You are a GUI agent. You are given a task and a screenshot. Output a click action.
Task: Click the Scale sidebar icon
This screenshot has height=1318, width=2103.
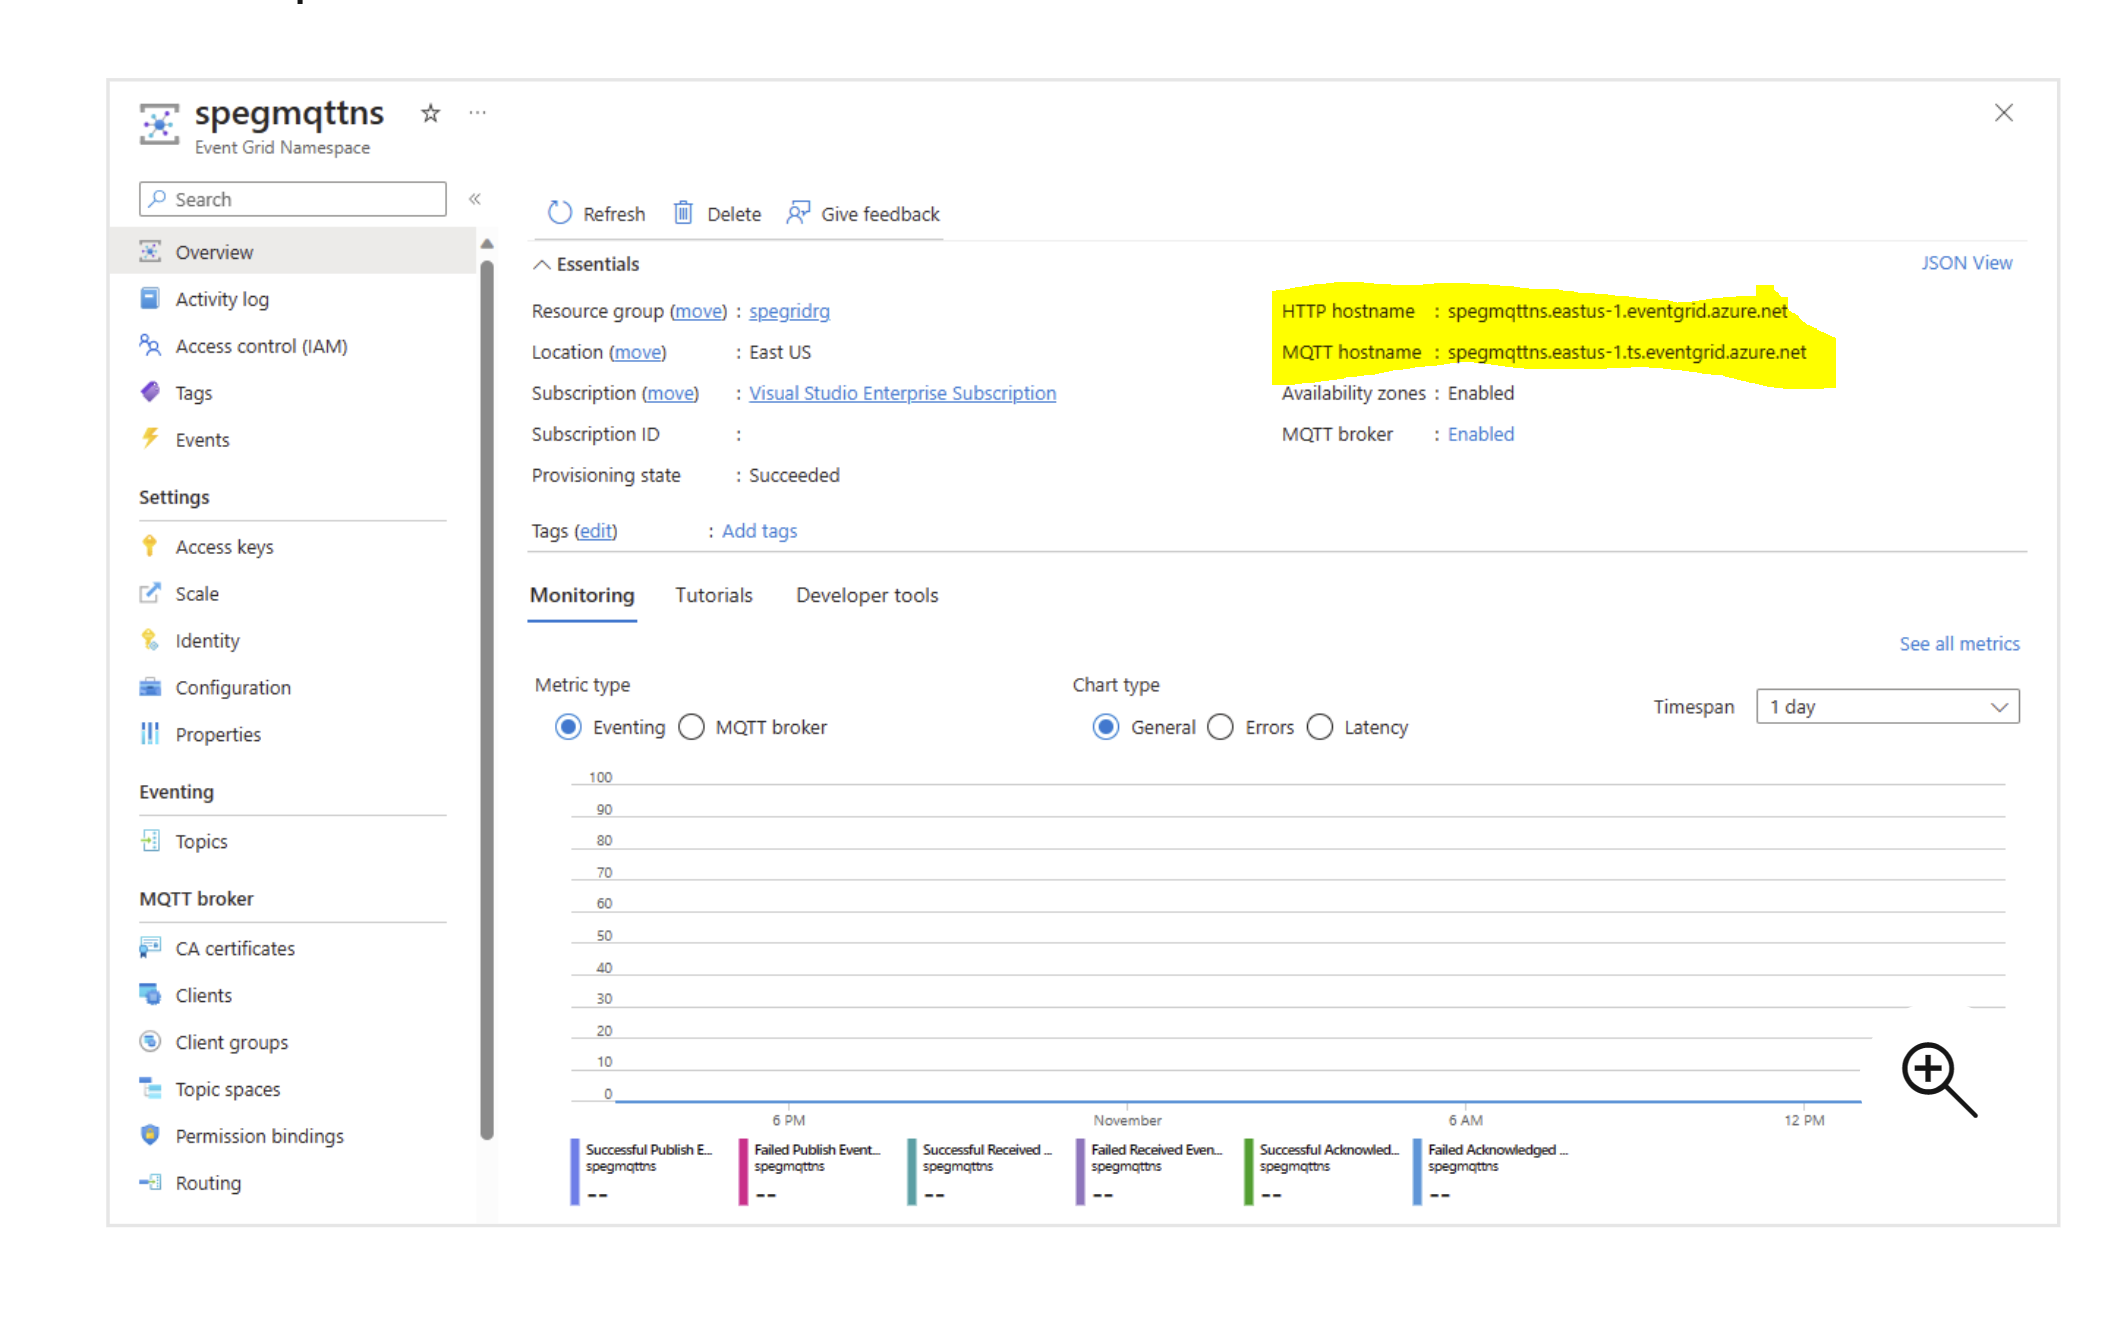pos(150,593)
